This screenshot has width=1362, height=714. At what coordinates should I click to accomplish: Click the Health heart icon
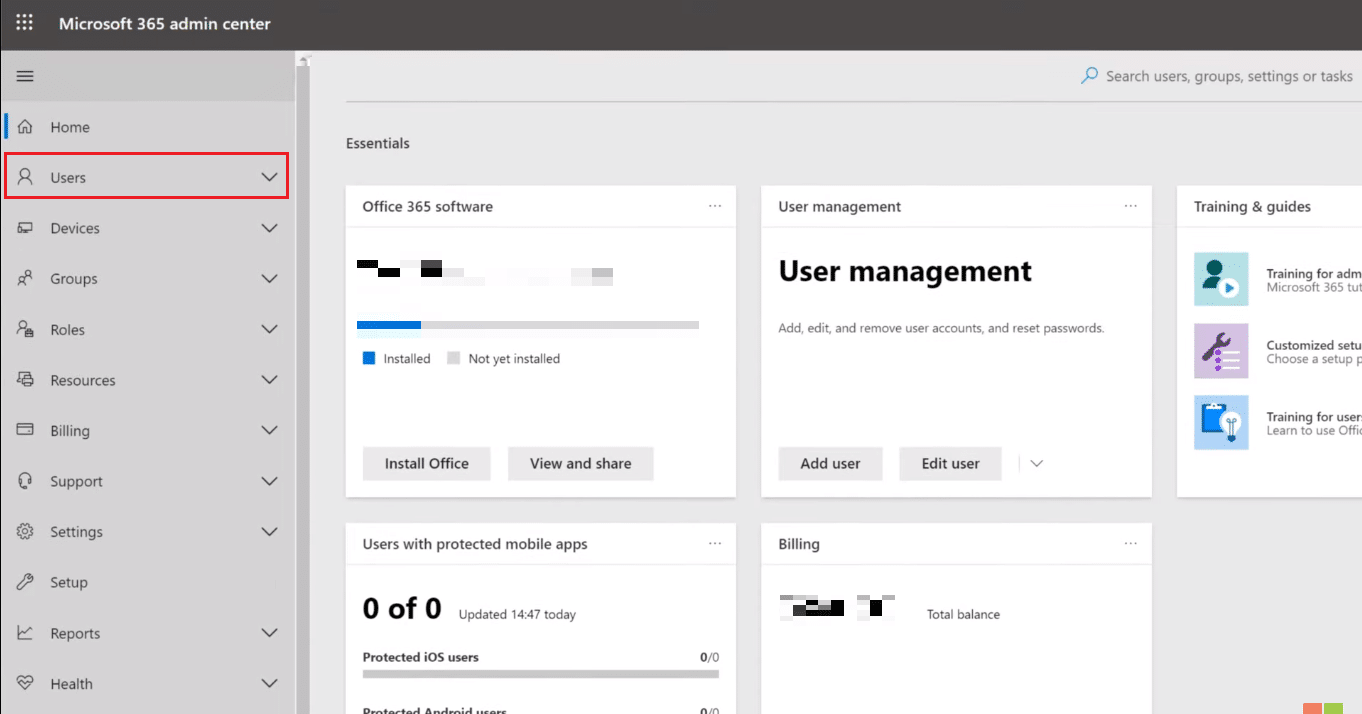coord(26,684)
